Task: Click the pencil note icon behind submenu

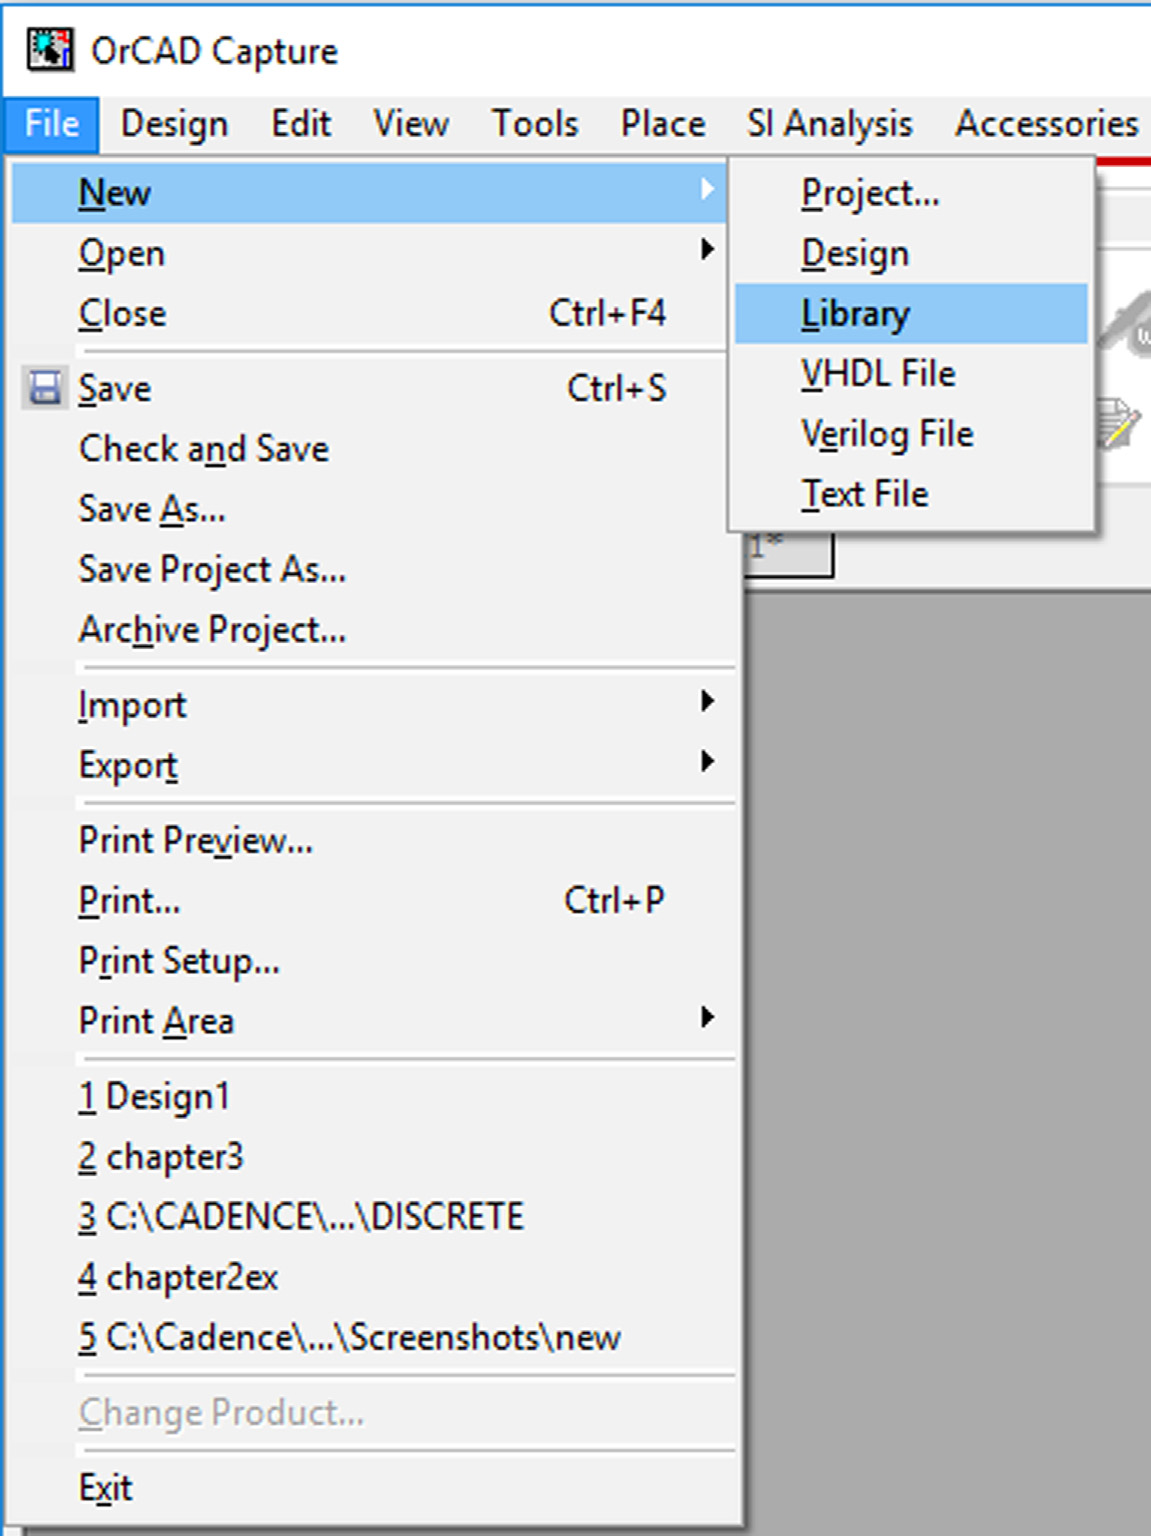Action: [x=1119, y=423]
